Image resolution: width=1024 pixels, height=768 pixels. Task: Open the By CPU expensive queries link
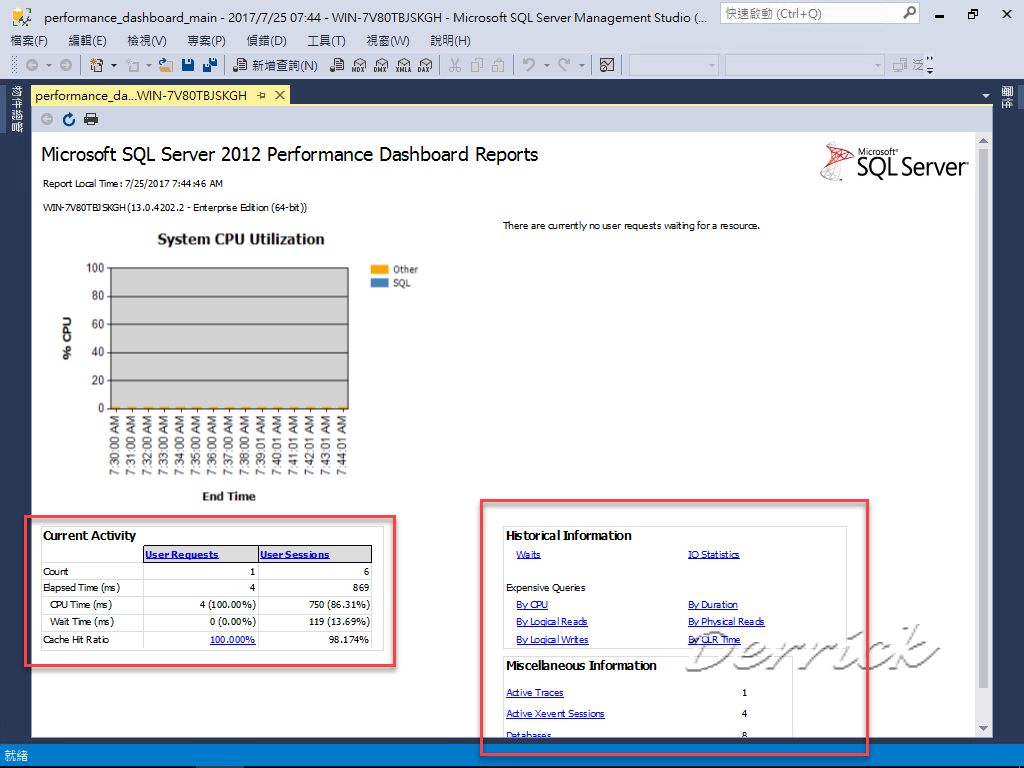point(532,604)
